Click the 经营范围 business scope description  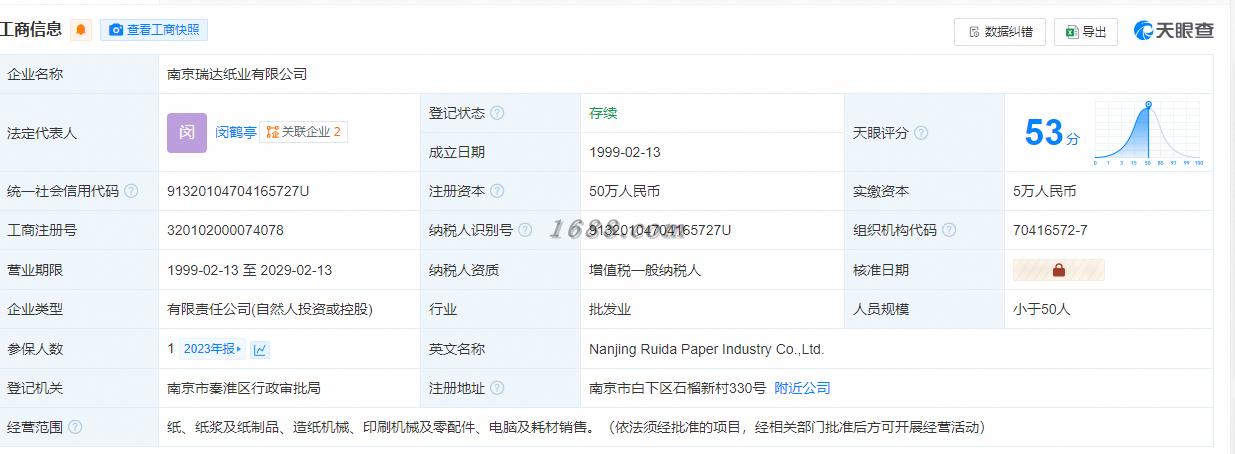(x=576, y=427)
